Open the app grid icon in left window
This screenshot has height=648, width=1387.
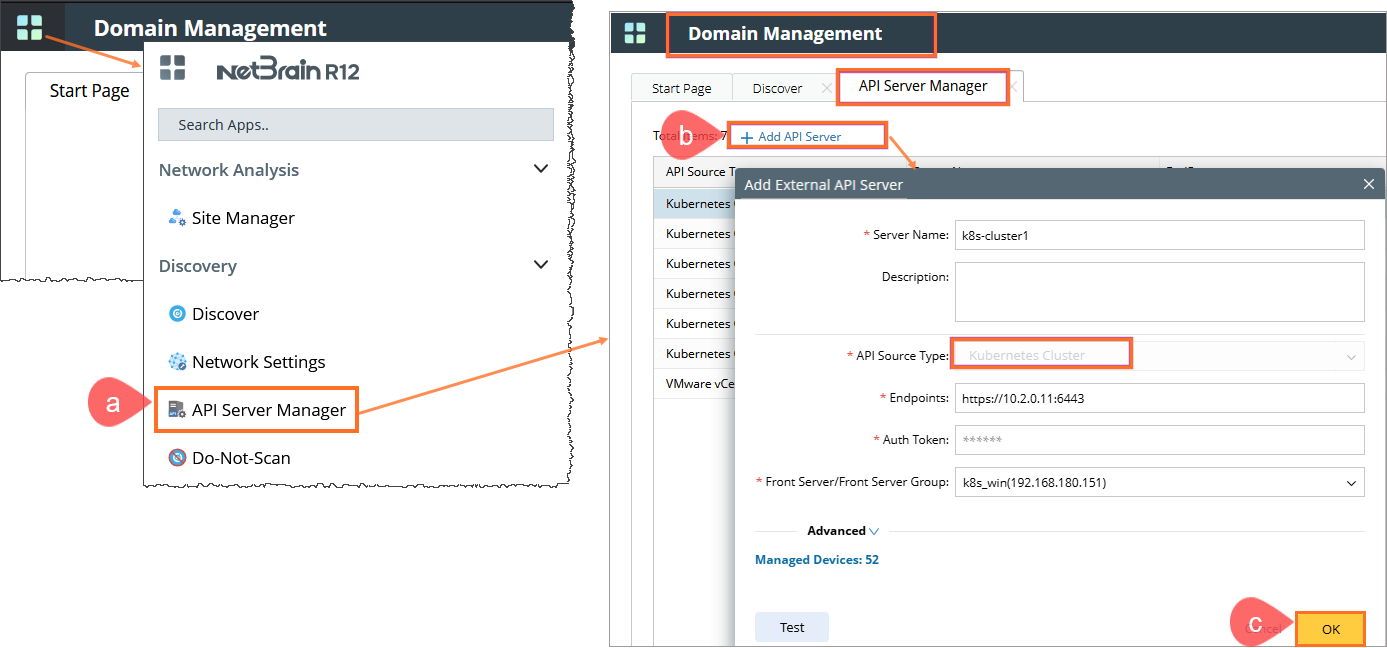click(x=30, y=27)
